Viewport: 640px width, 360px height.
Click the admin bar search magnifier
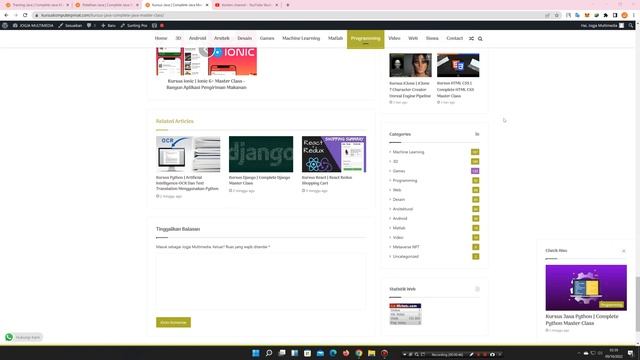pos(631,25)
